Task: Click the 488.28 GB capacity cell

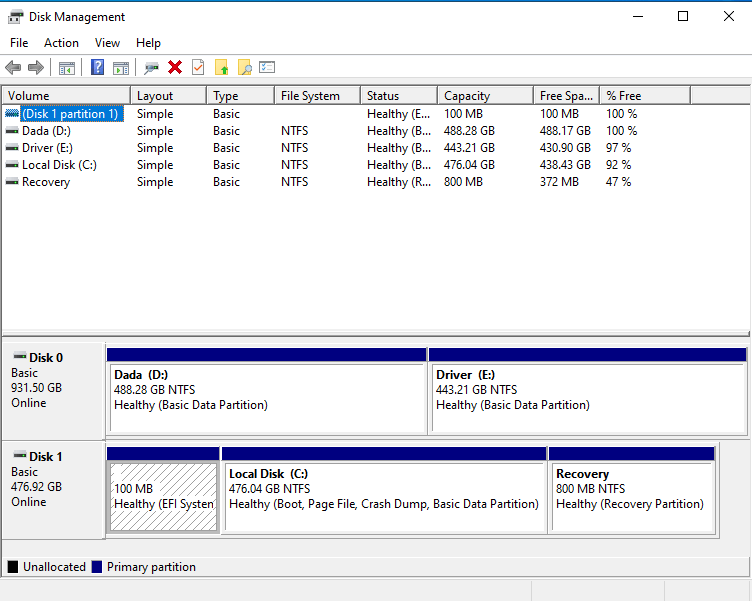Action: point(469,130)
